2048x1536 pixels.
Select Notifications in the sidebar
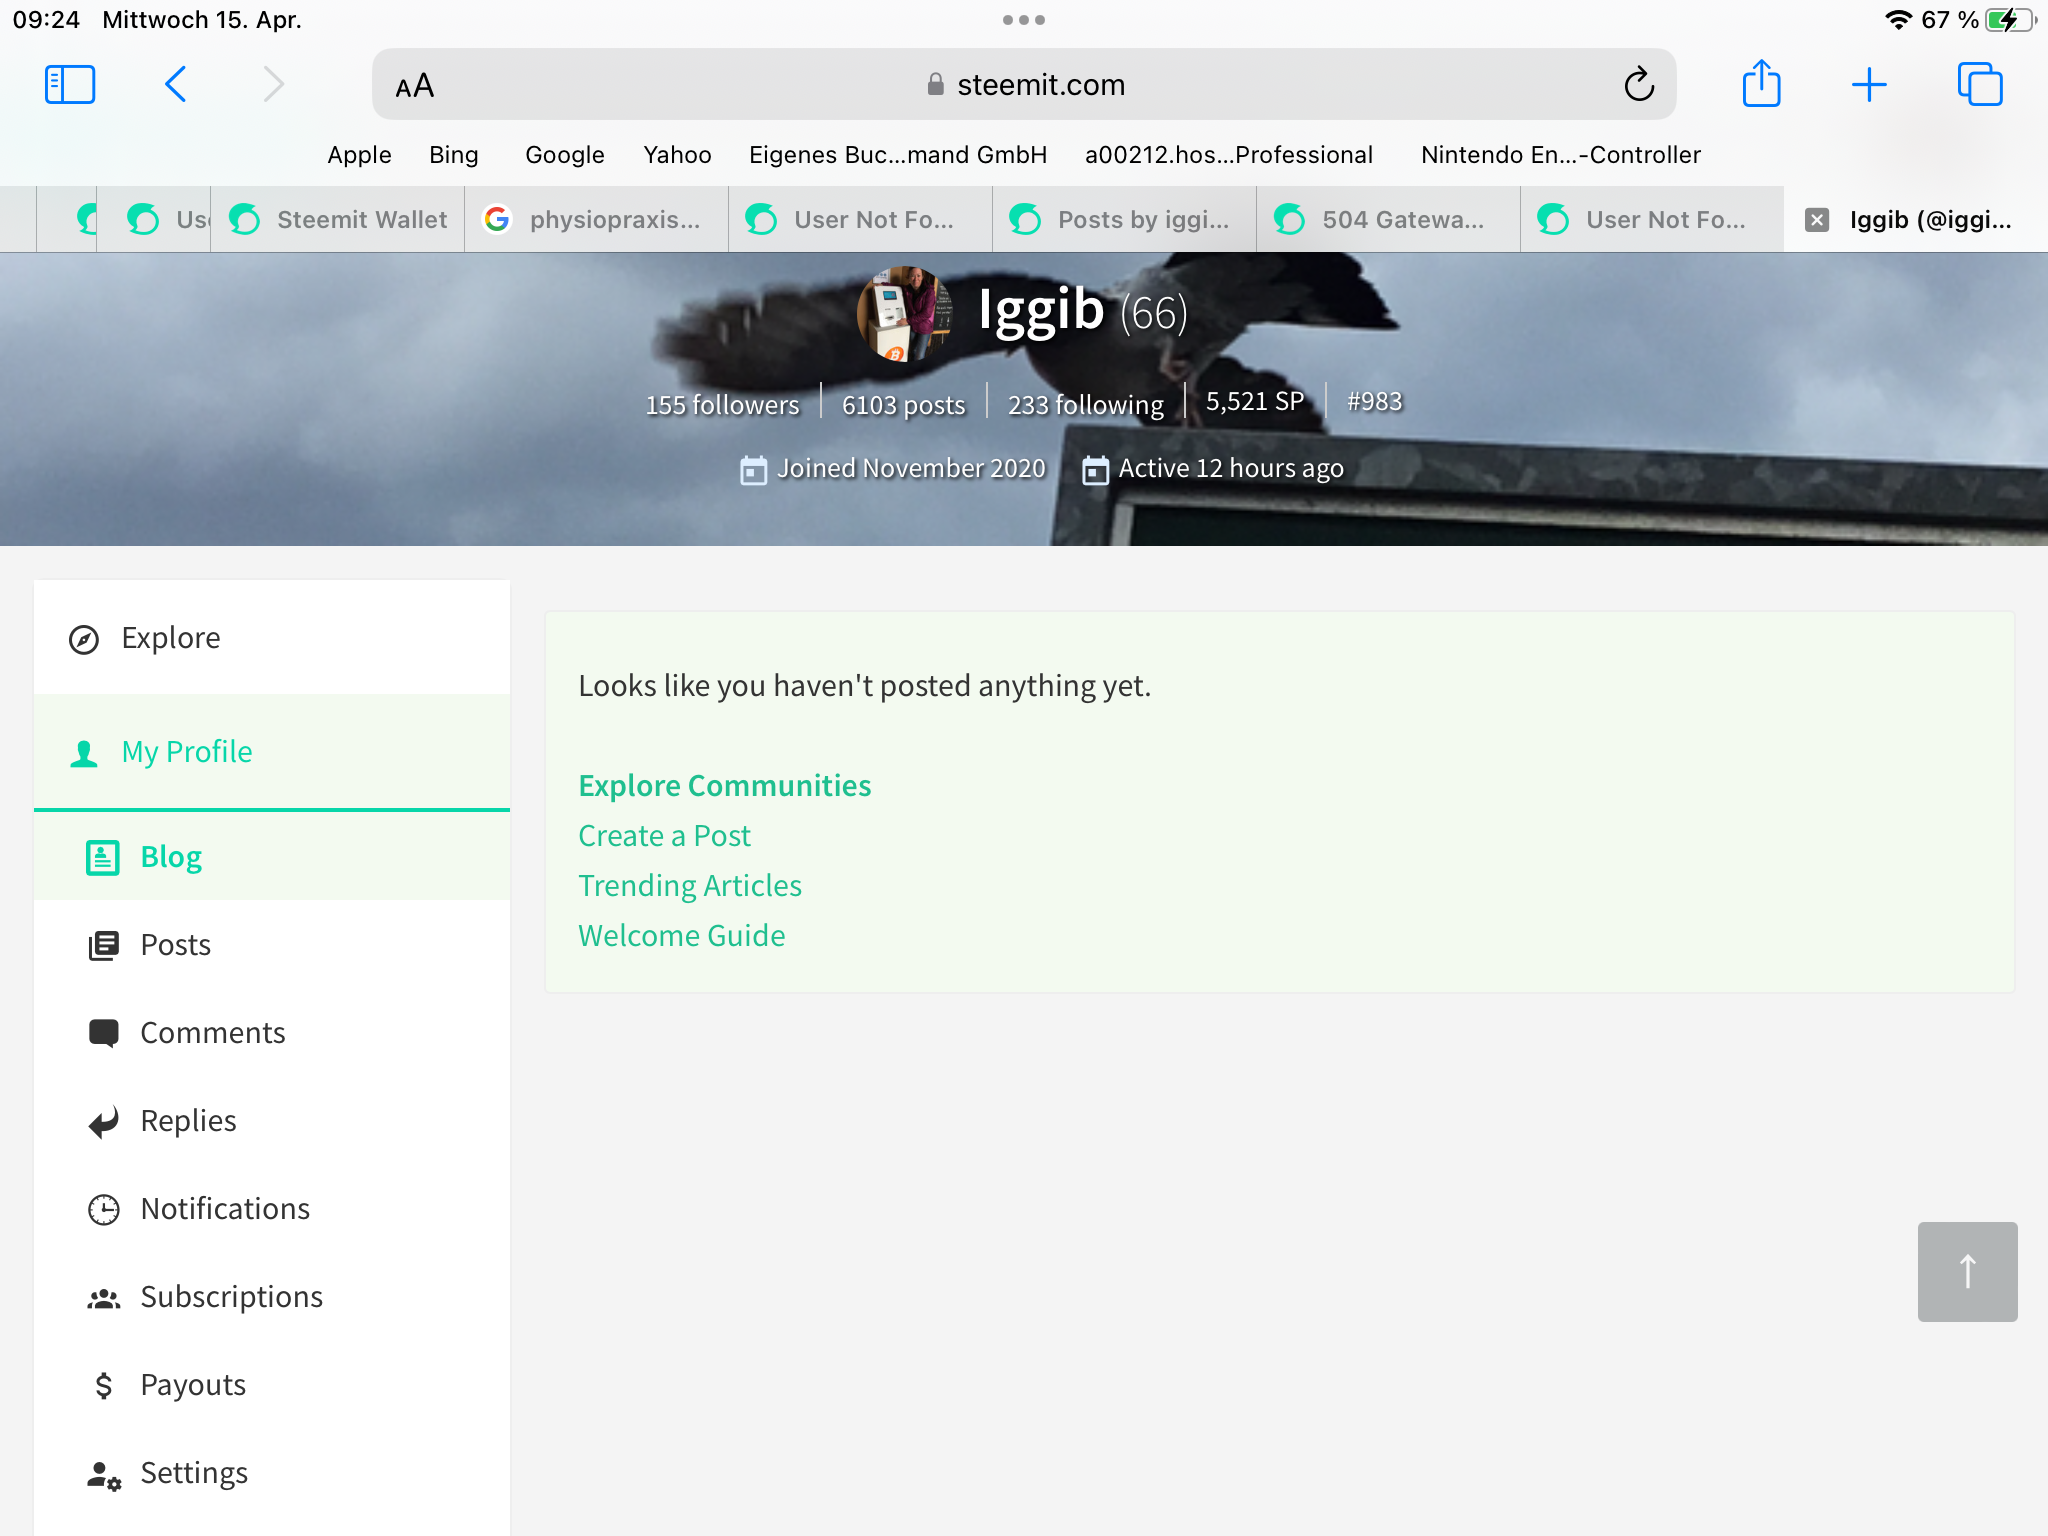tap(225, 1209)
